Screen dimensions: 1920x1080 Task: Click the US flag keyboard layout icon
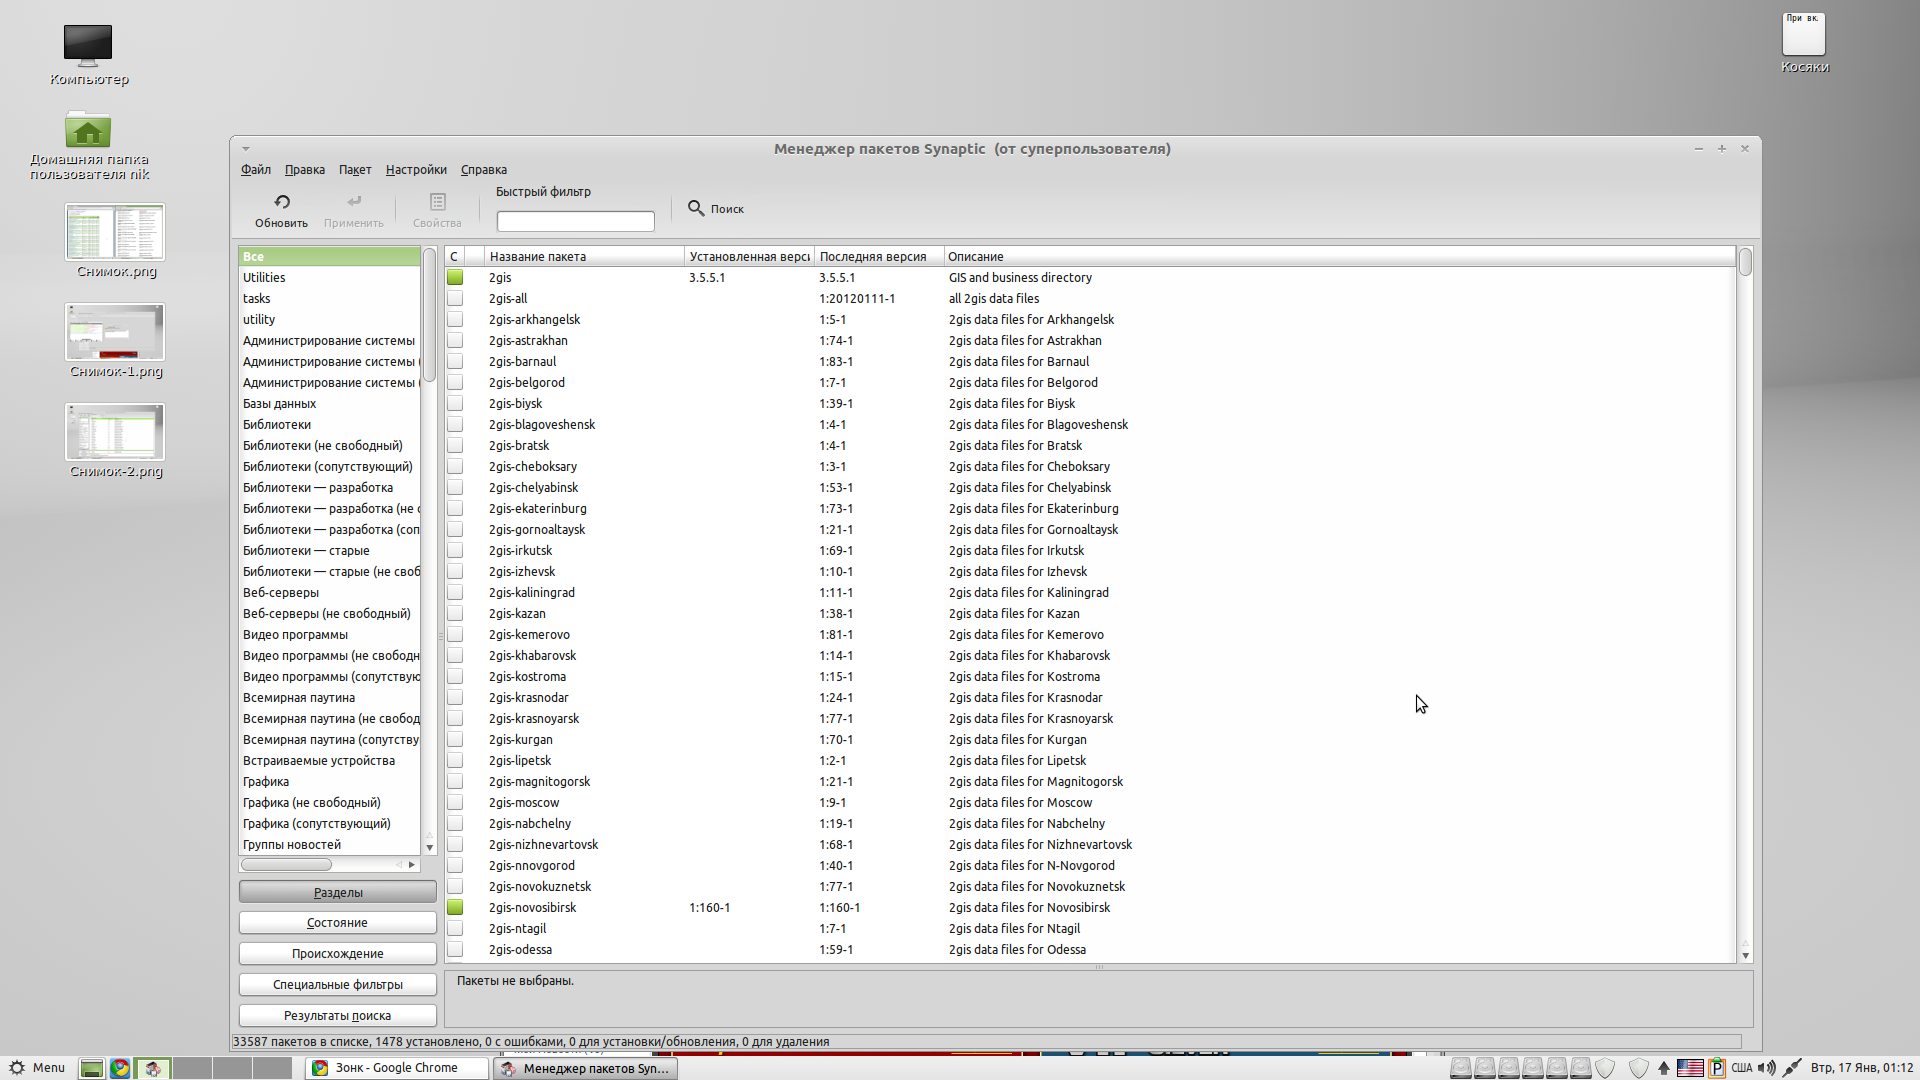click(x=1690, y=1068)
